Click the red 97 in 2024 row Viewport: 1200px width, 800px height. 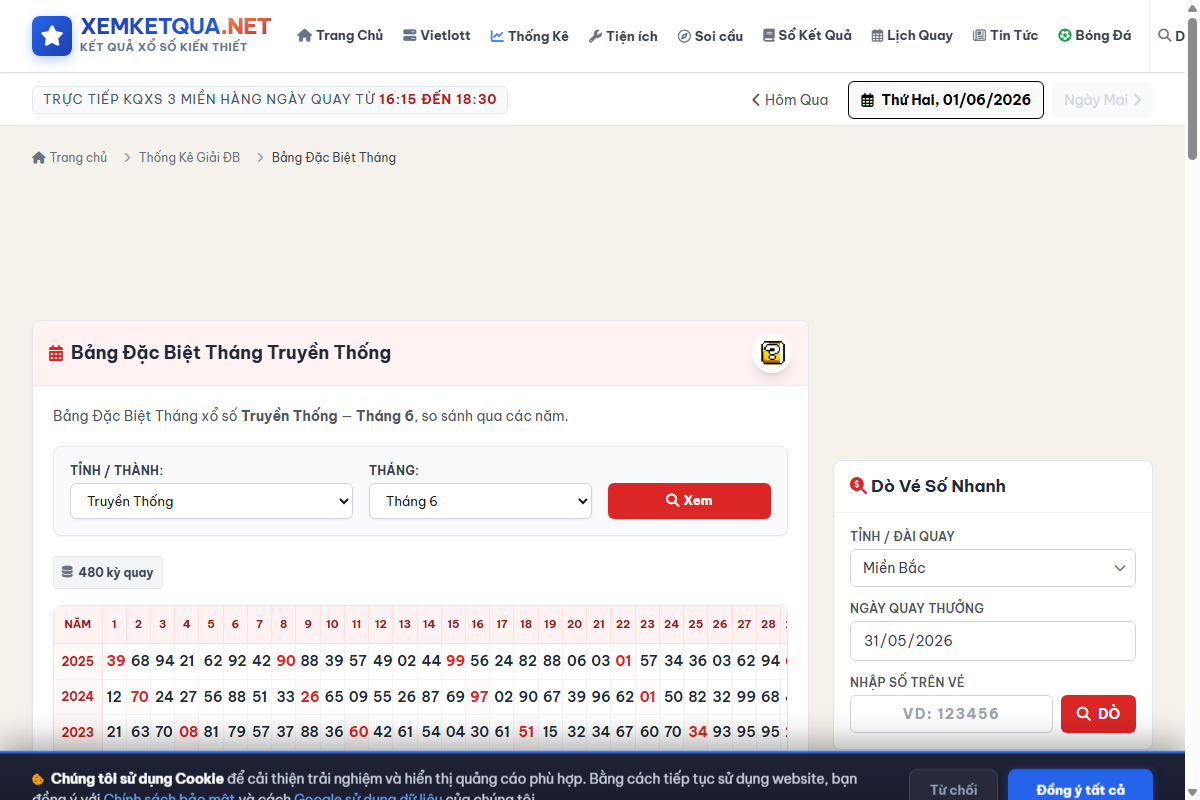click(x=479, y=696)
